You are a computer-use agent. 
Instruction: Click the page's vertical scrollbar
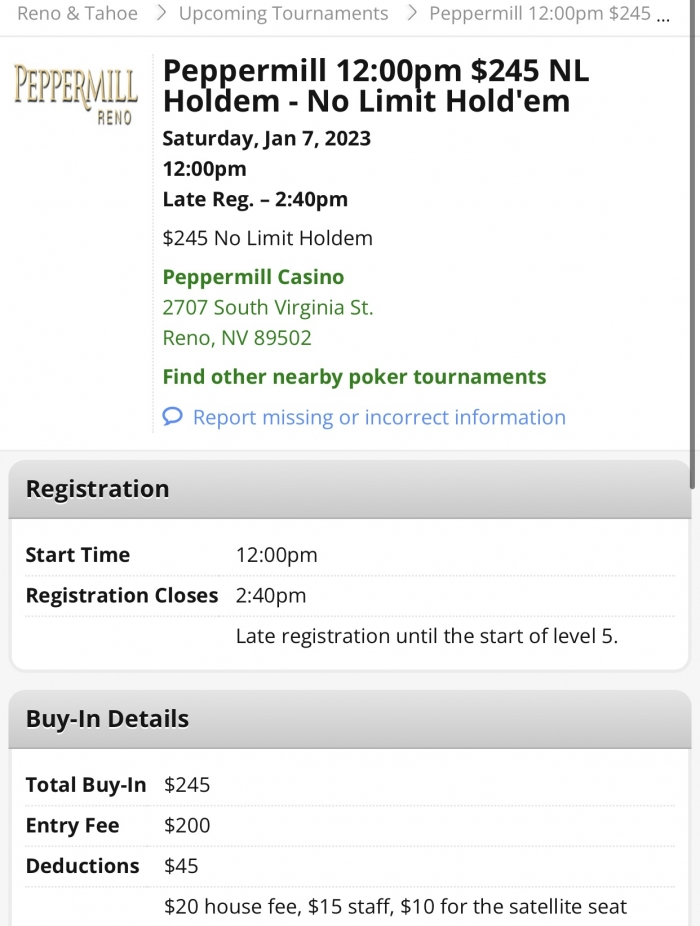[x=693, y=250]
